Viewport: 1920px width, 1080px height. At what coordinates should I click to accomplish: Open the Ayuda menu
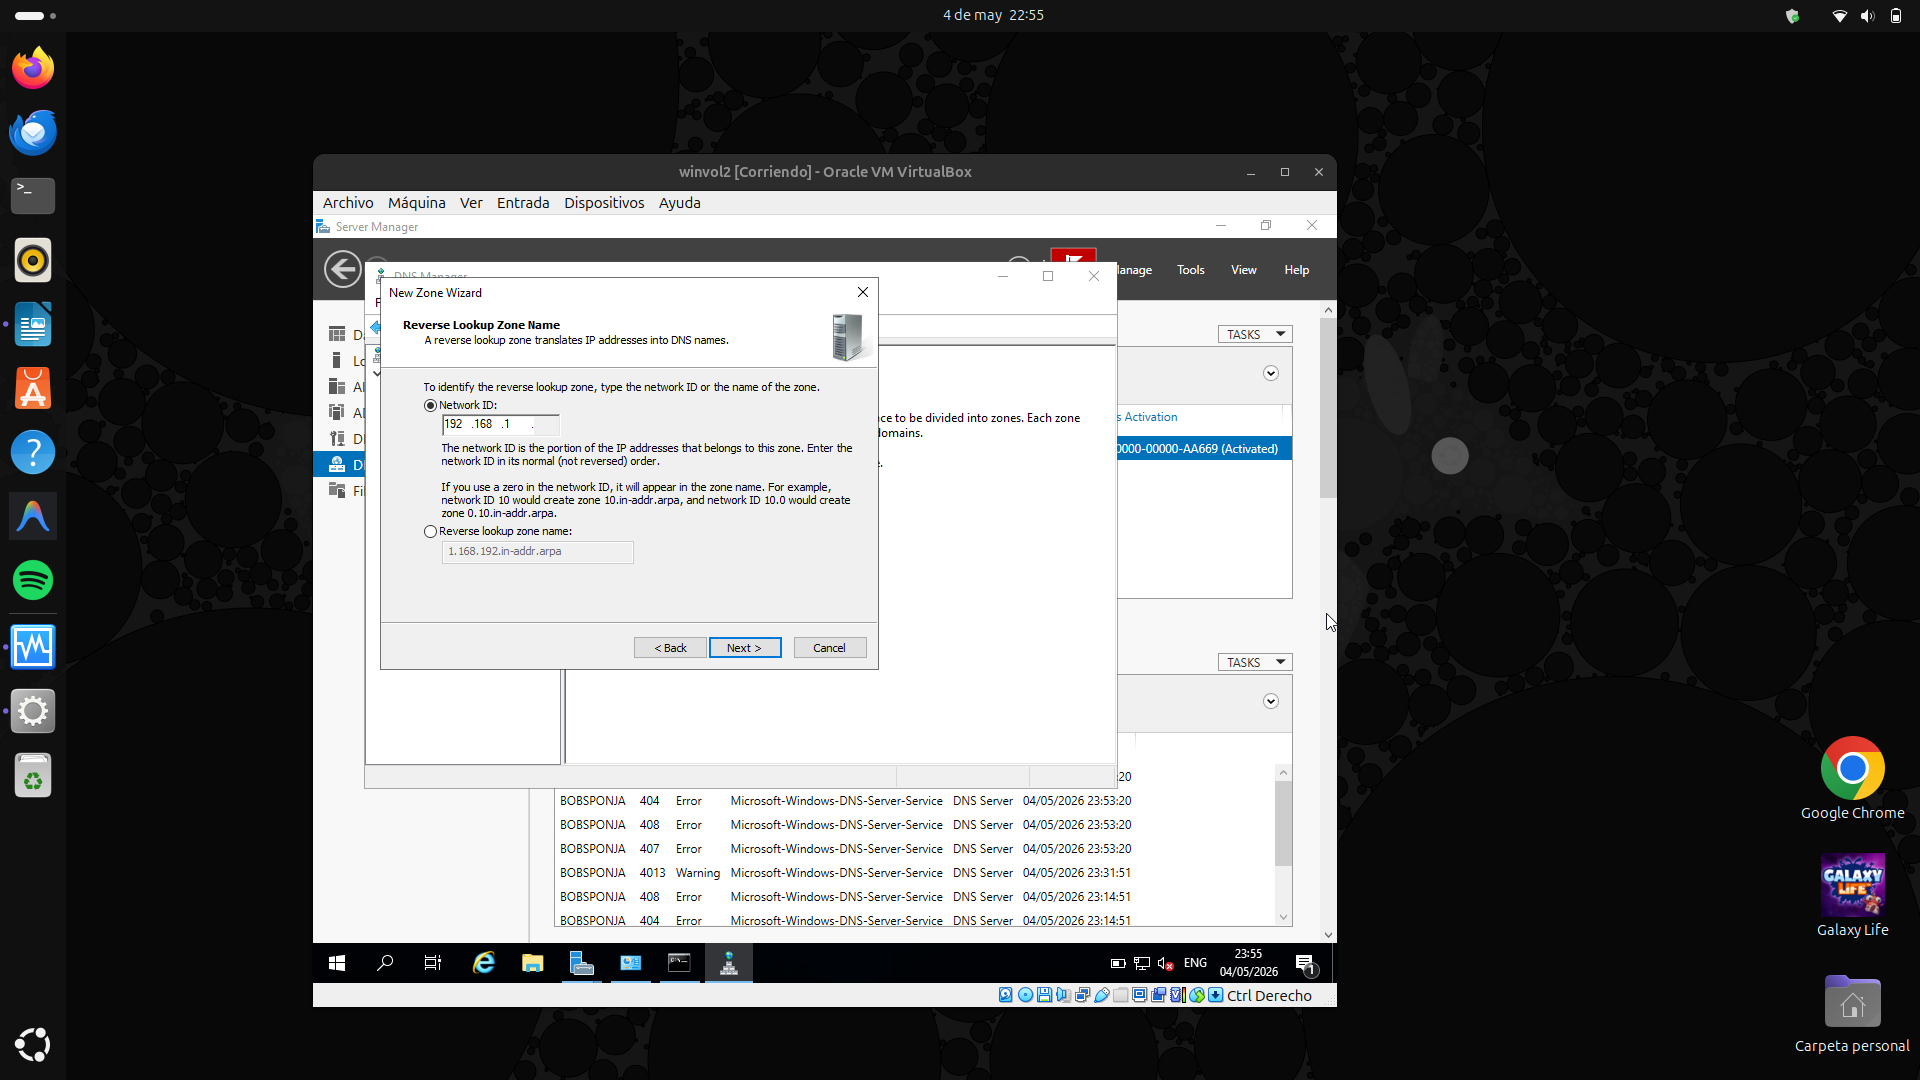pos(680,203)
